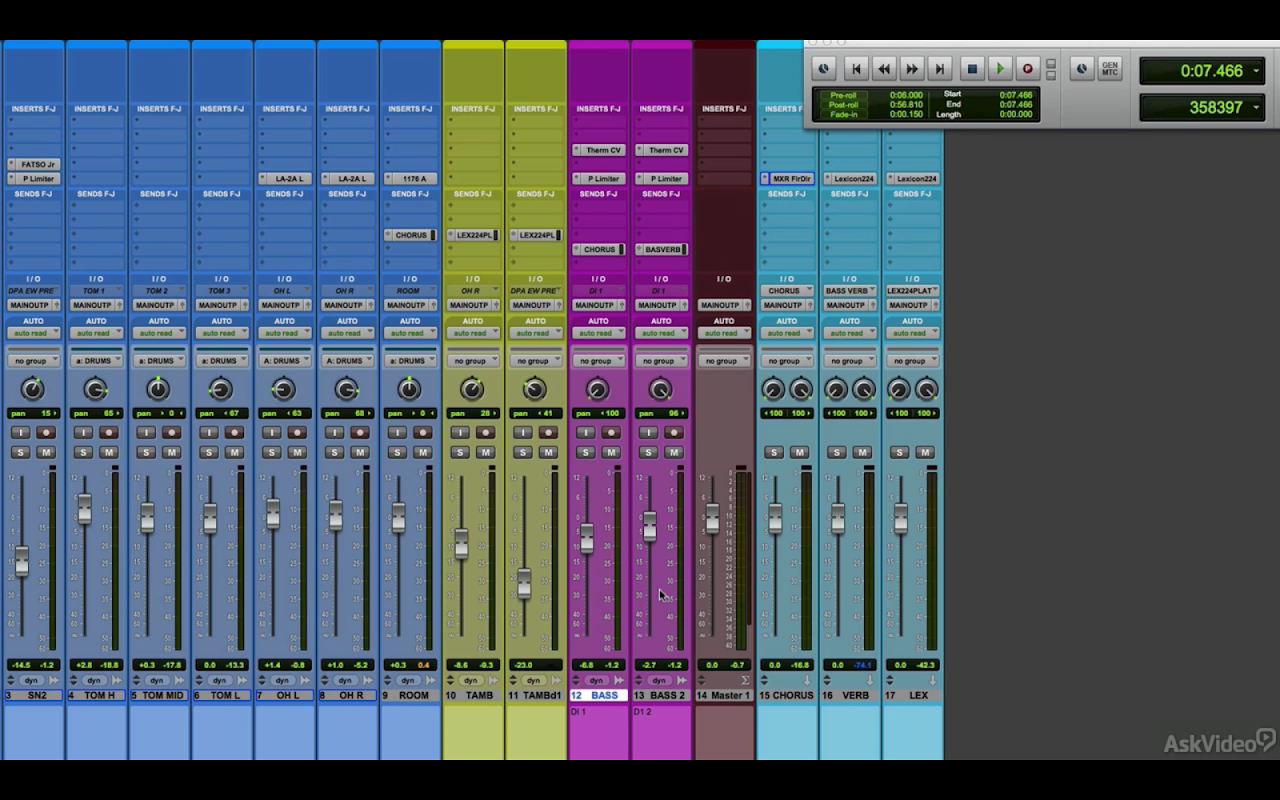The width and height of the screenshot is (1280, 800).
Task: Arm the transport Record button
Action: coord(1027,69)
